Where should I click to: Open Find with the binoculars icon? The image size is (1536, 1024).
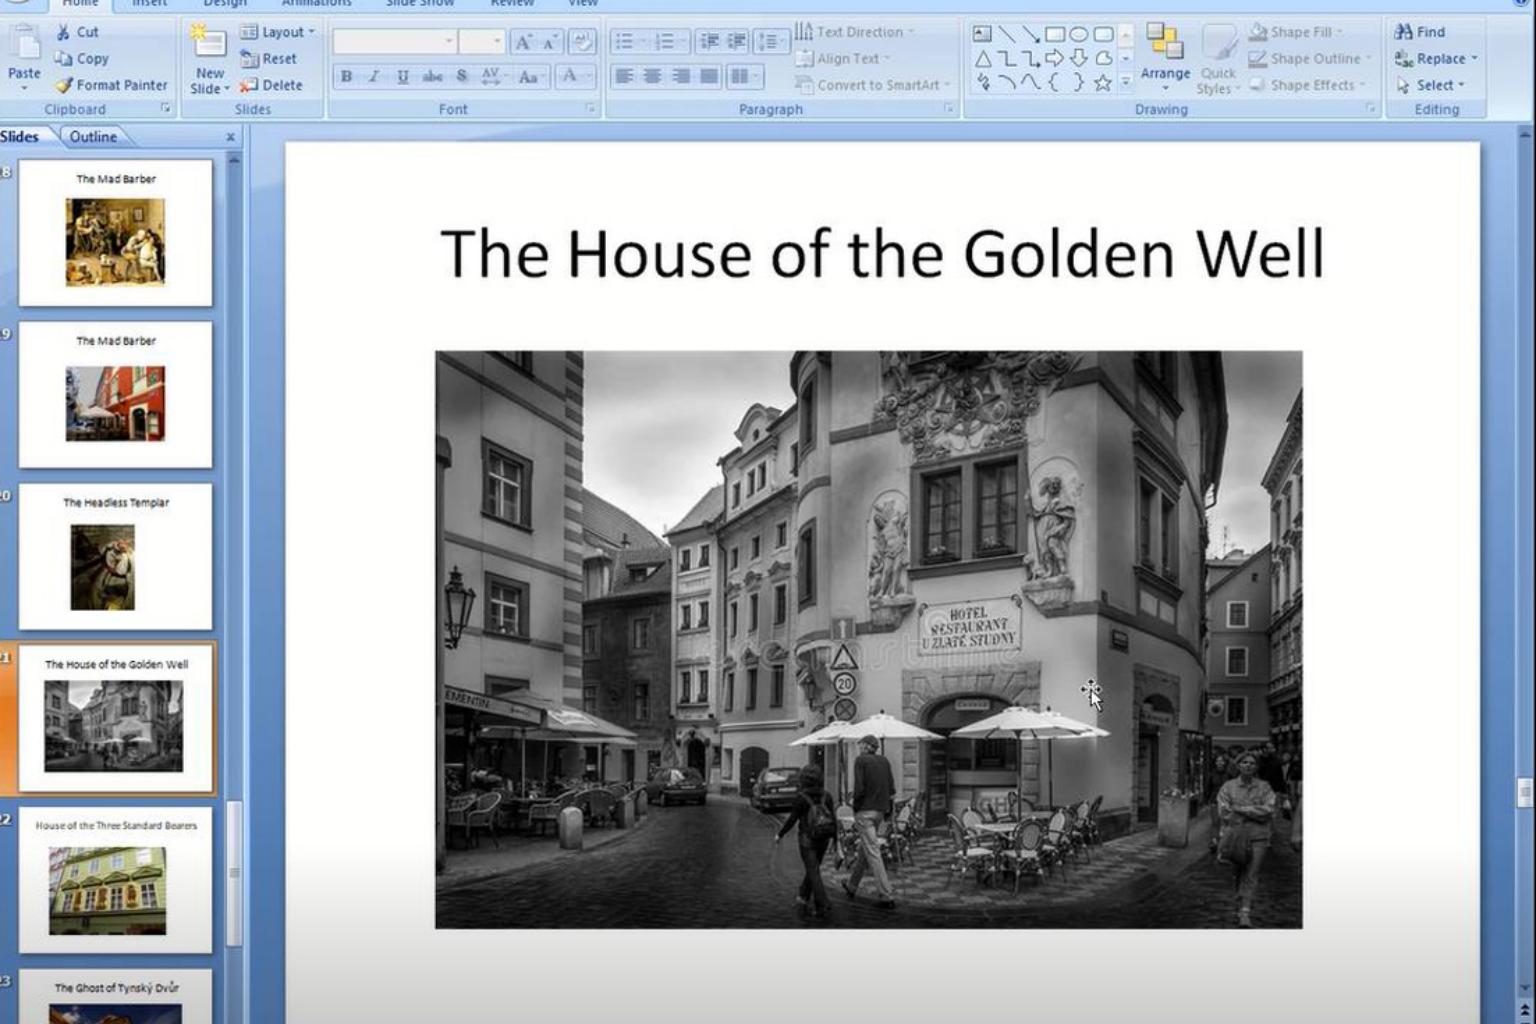click(x=1420, y=32)
